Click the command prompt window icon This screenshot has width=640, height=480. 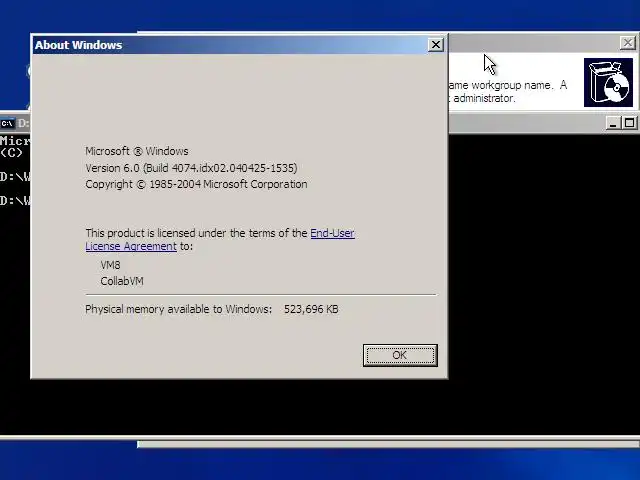[x=7, y=123]
